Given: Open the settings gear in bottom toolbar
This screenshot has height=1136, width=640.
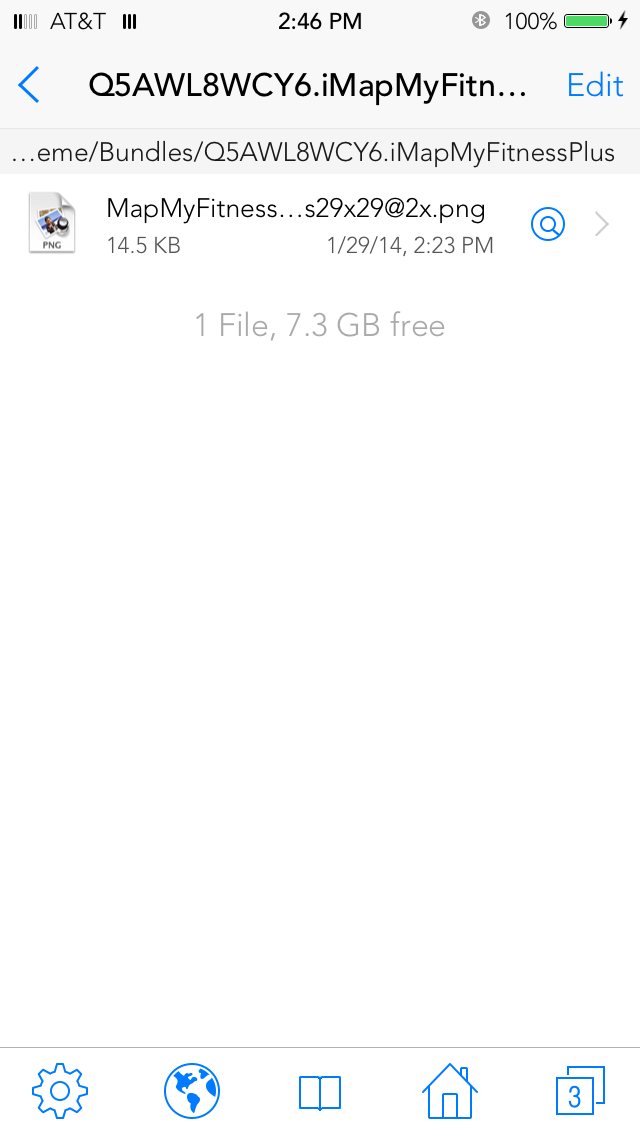Looking at the screenshot, I should [x=60, y=1091].
